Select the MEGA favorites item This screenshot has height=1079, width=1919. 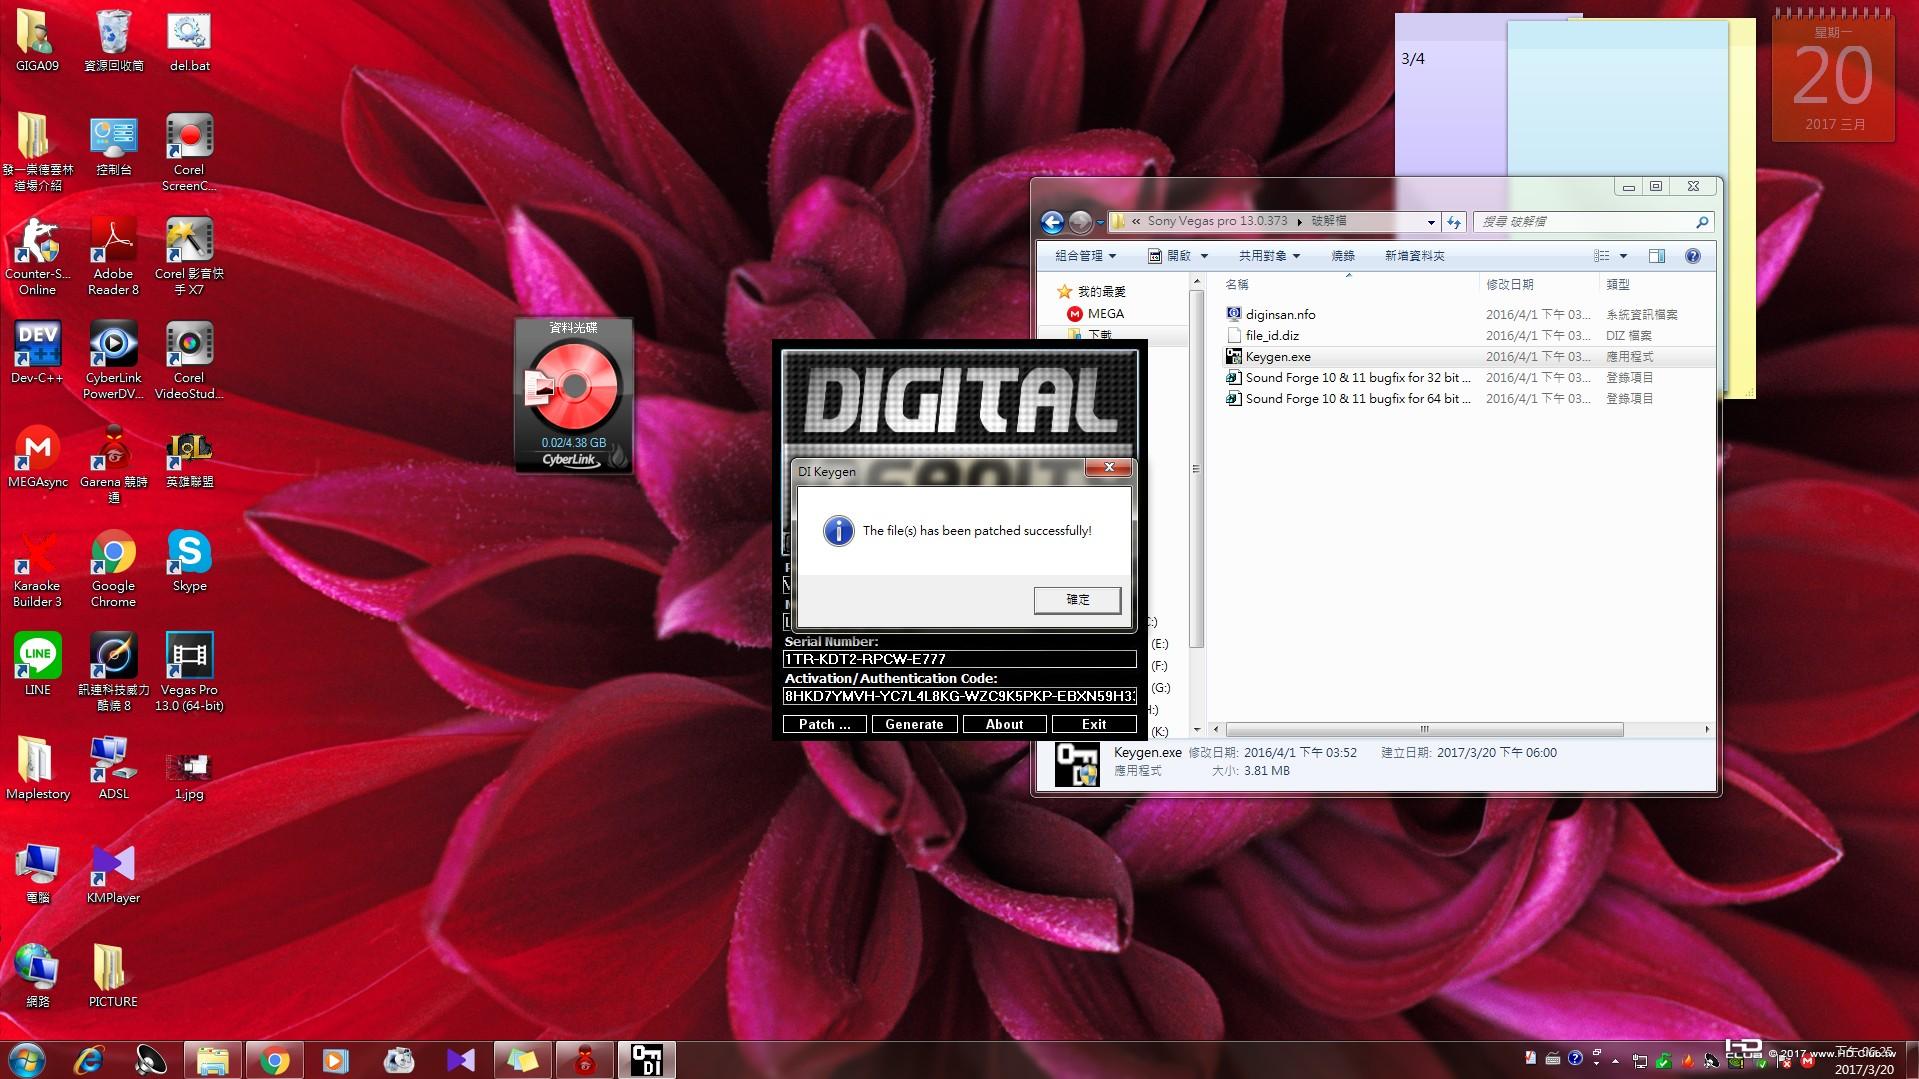click(1105, 313)
